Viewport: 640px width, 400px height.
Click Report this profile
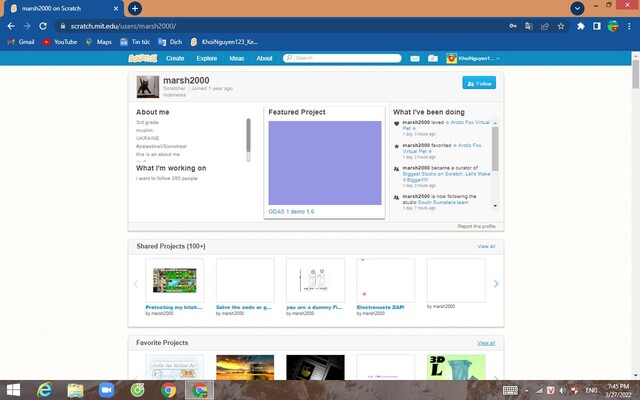(476, 226)
